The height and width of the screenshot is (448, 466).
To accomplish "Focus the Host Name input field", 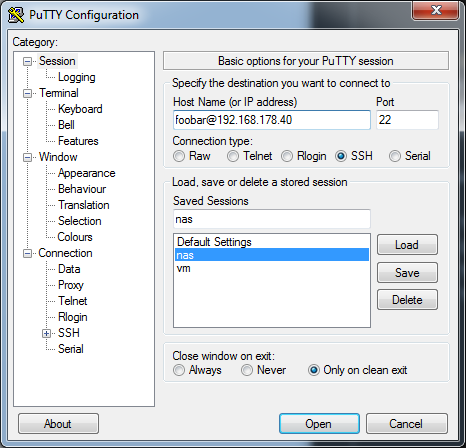I will [272, 120].
